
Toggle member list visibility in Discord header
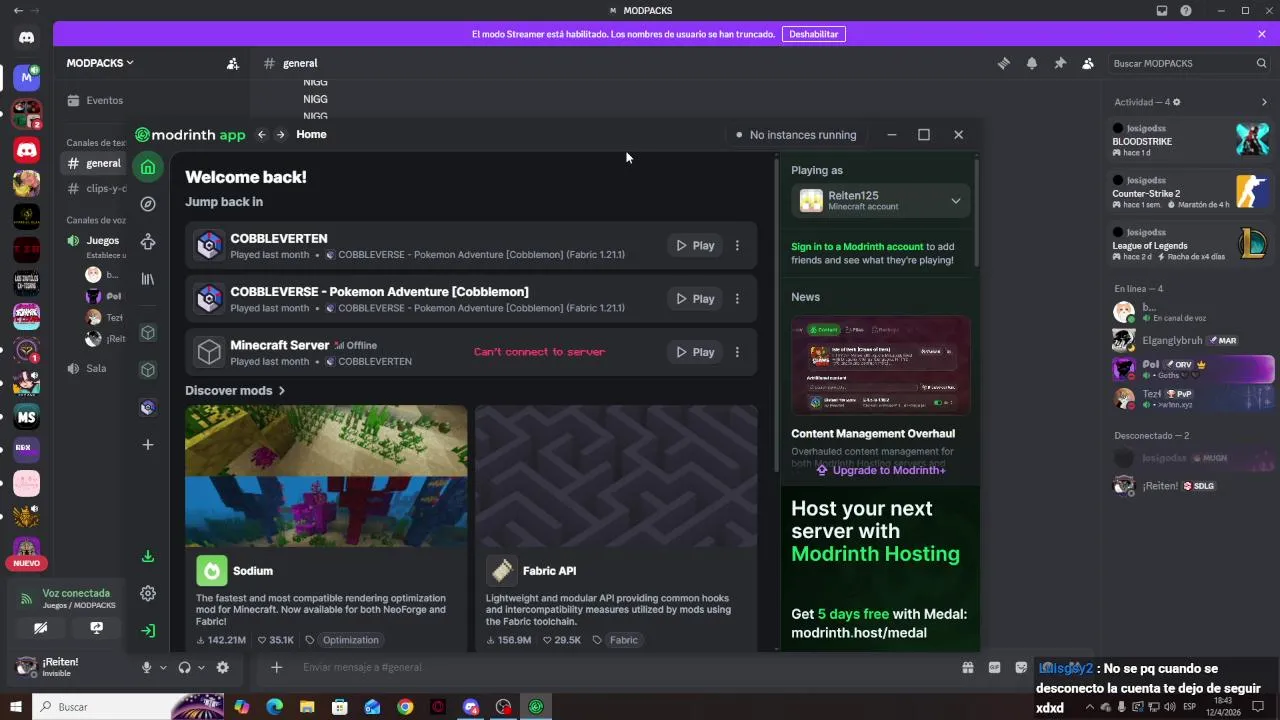coord(1088,63)
